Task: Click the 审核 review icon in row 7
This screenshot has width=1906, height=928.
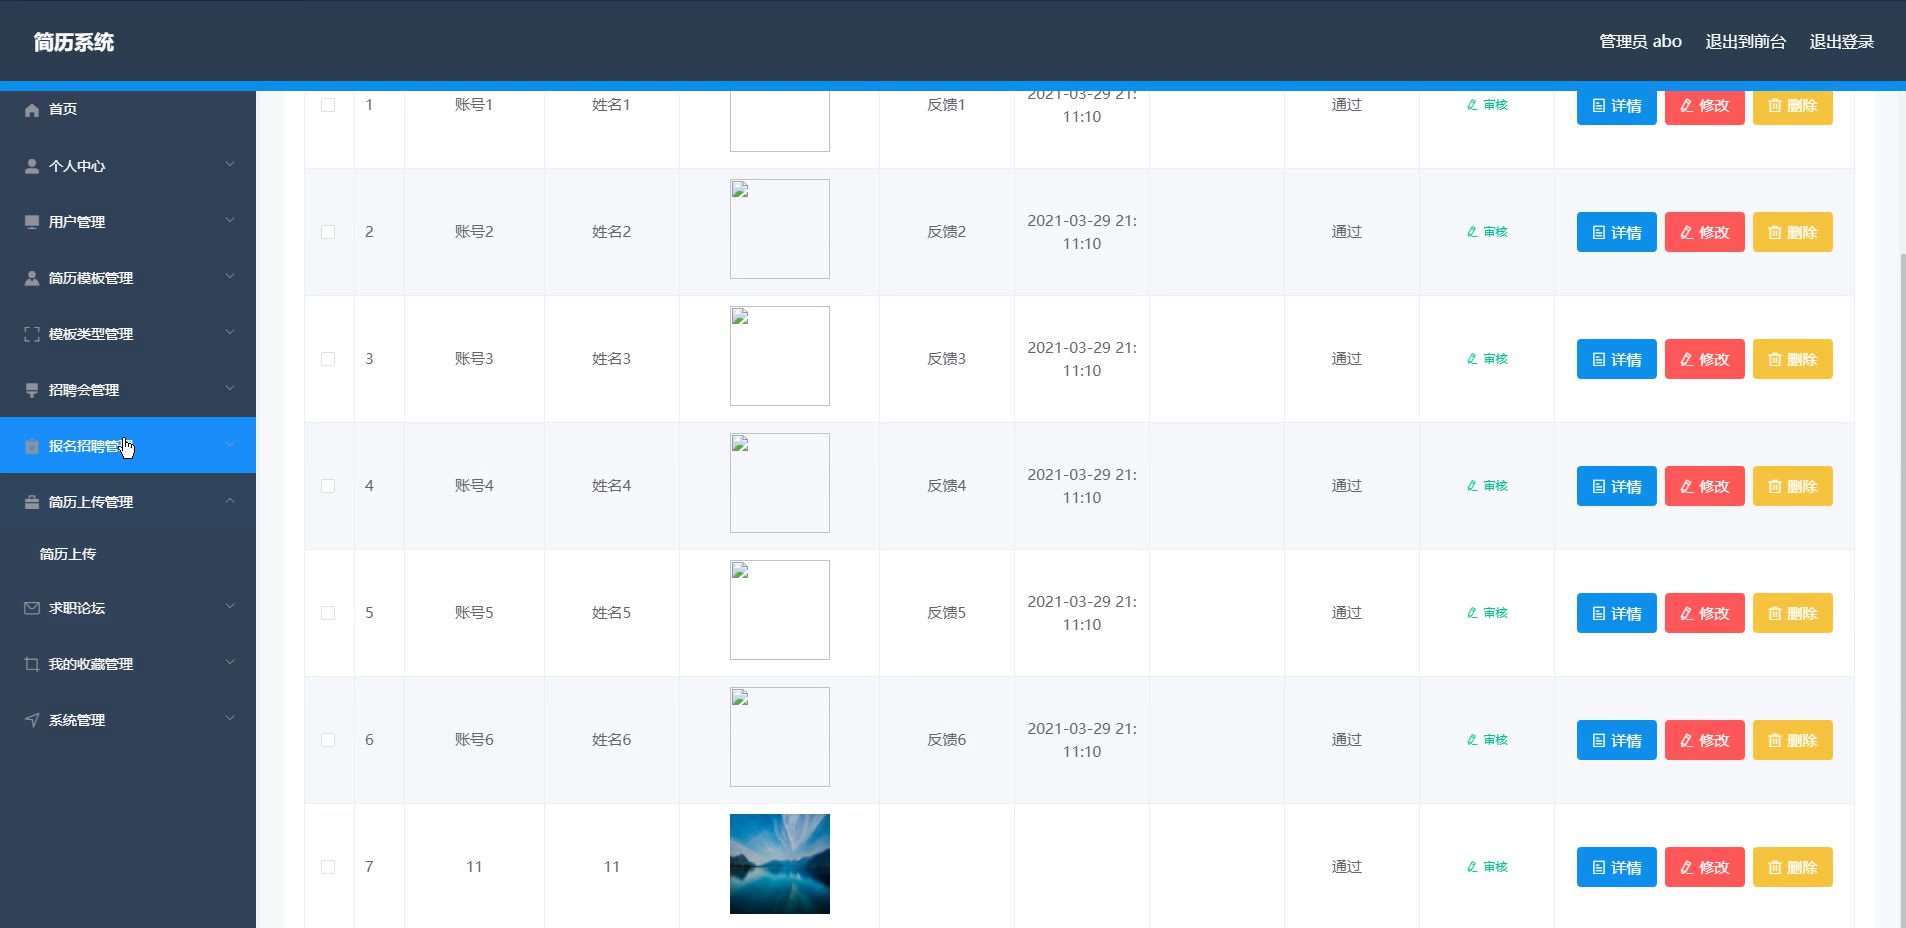Action: (x=1472, y=867)
